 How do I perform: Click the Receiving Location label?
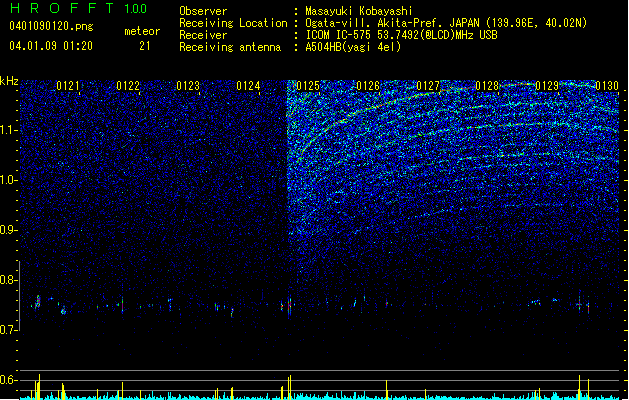[233, 23]
